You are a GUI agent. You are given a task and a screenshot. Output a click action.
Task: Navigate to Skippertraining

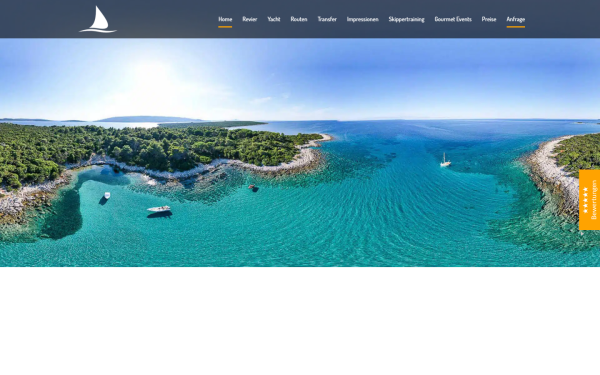pyautogui.click(x=406, y=19)
